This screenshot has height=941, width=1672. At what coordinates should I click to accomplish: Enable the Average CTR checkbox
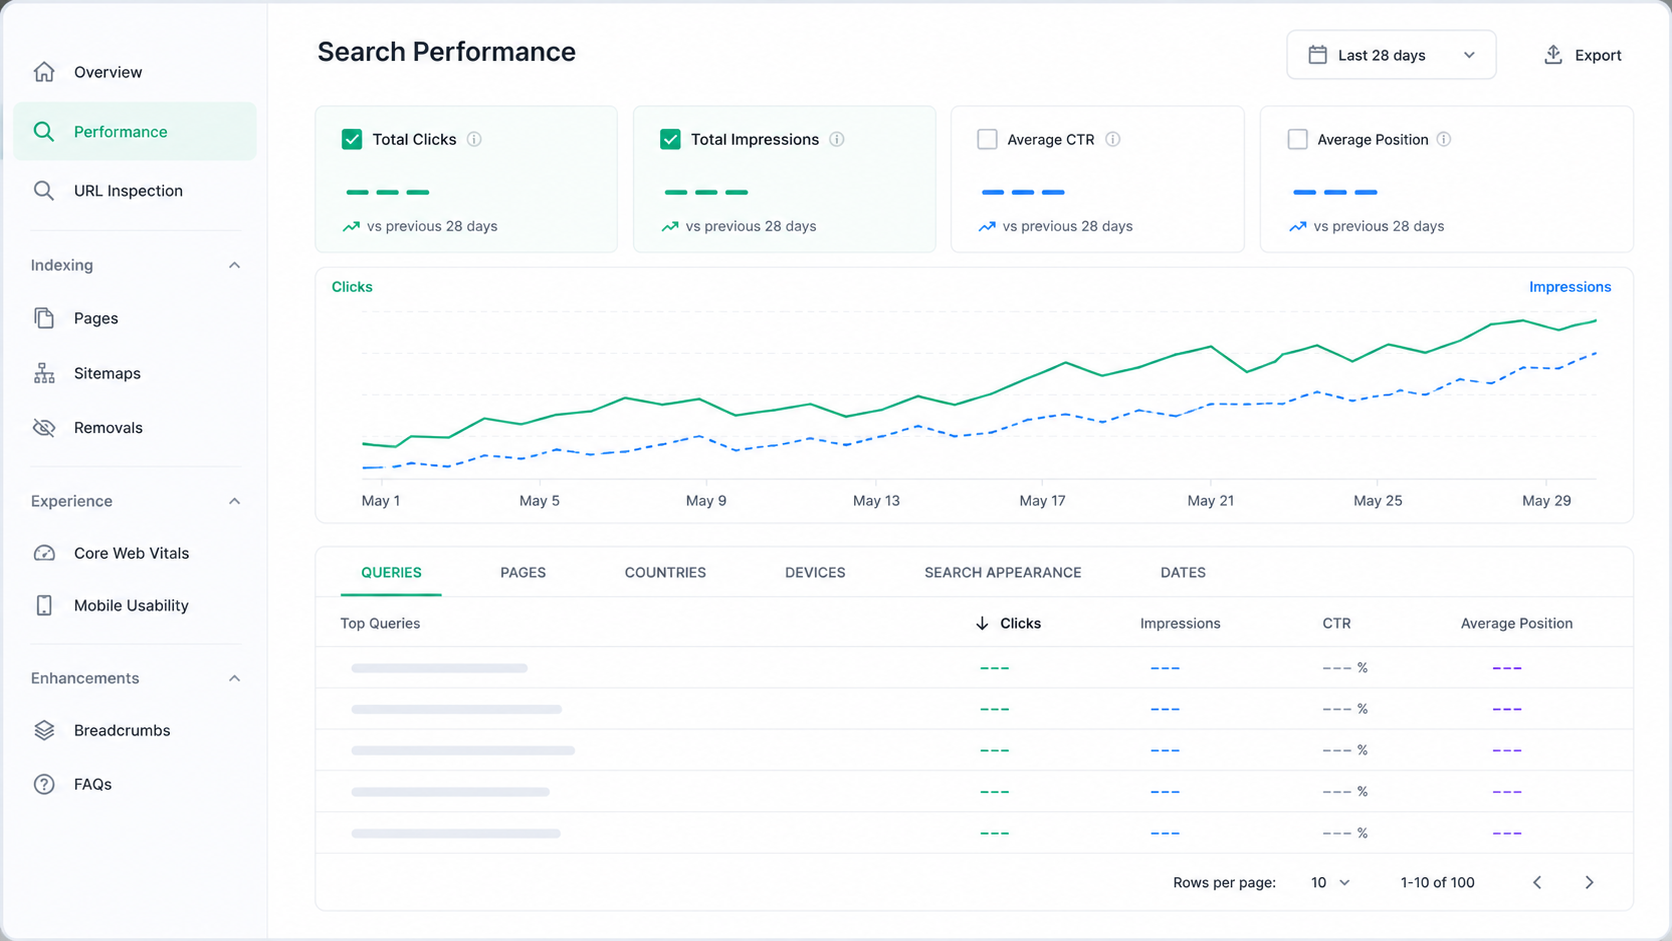987,139
